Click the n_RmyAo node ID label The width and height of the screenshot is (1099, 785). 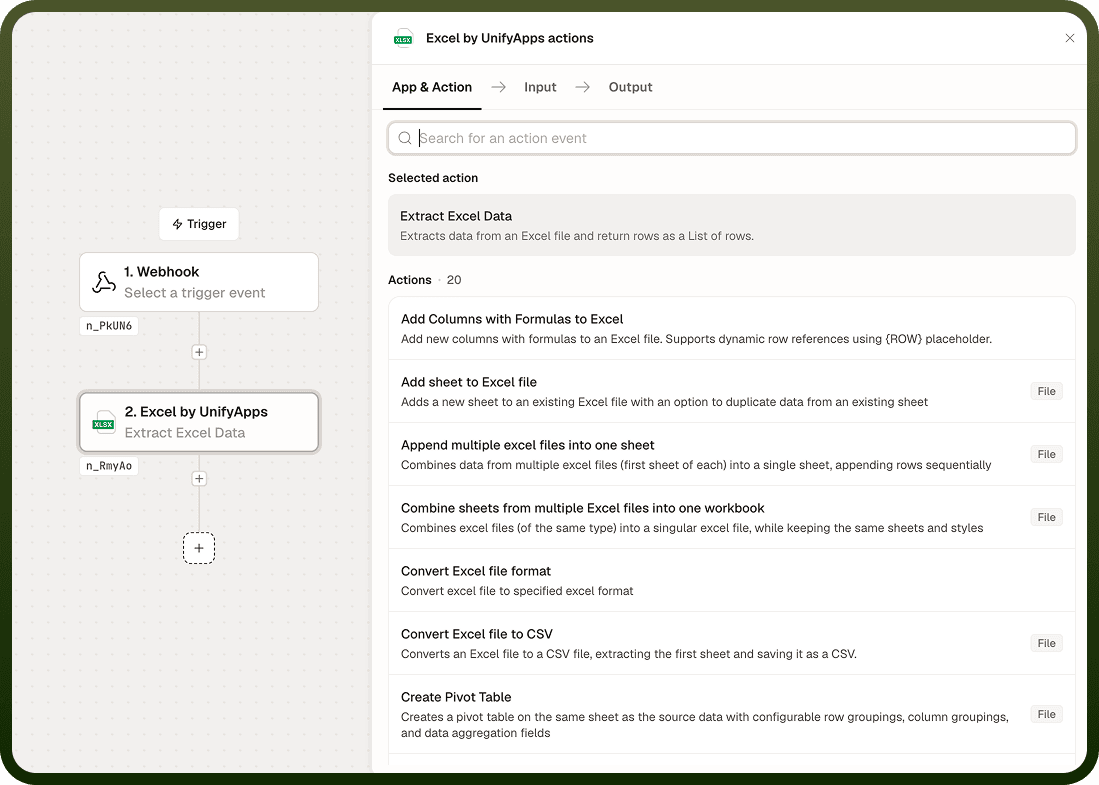109,465
